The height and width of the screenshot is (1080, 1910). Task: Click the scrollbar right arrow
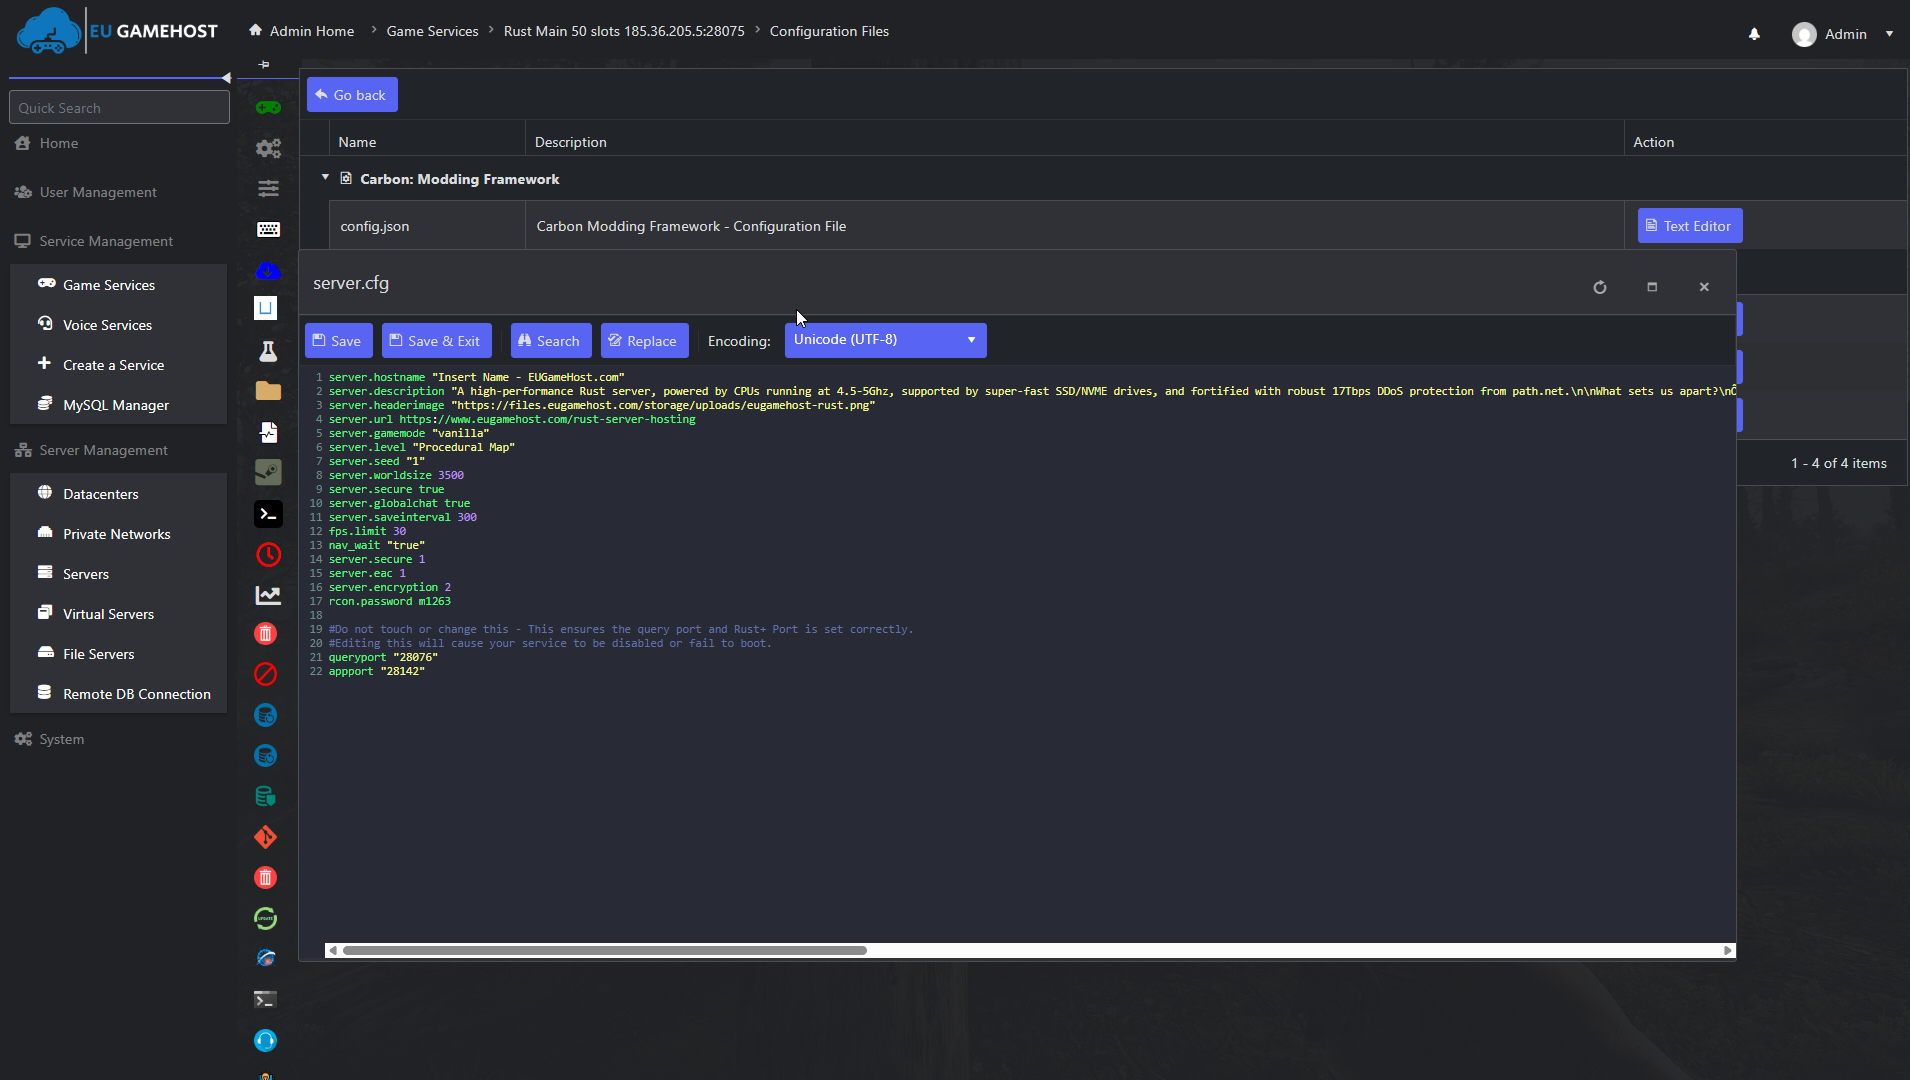1727,950
